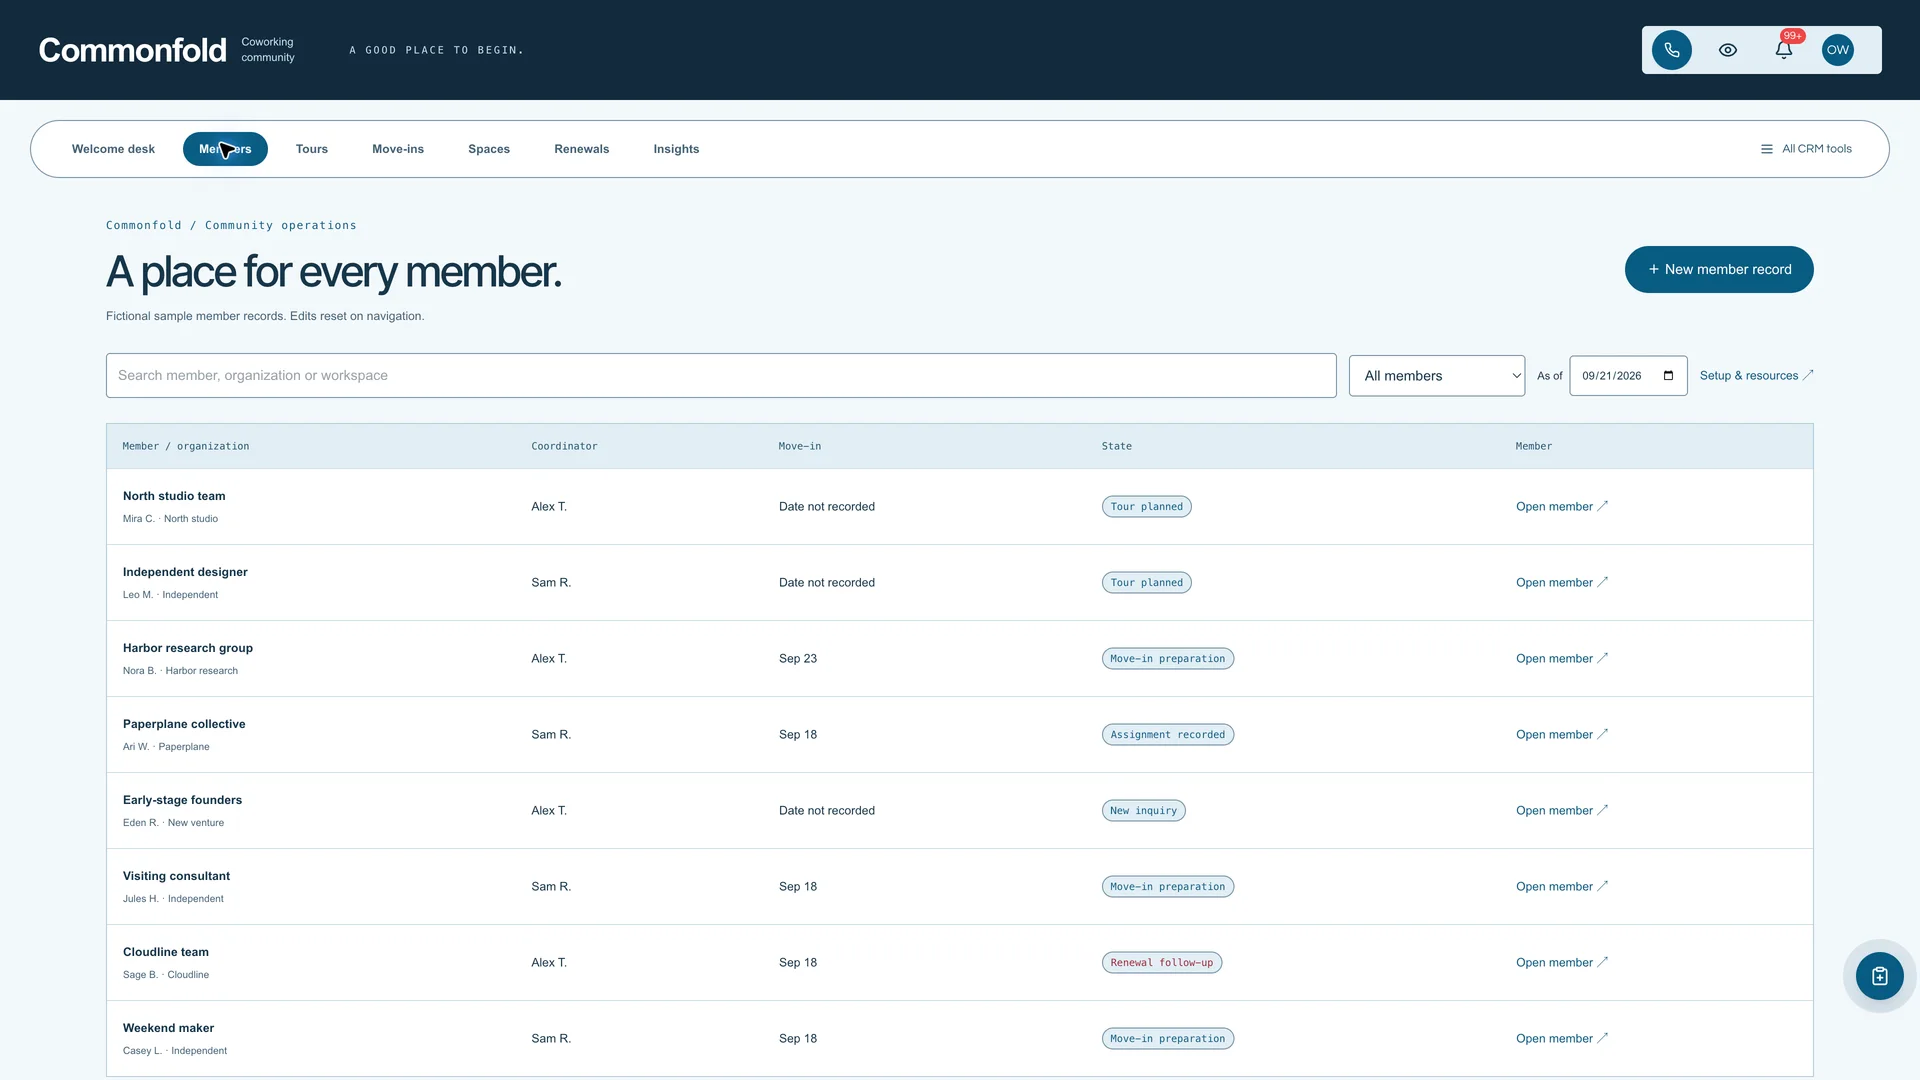The height and width of the screenshot is (1080, 1920).
Task: Create a New member record
Action: coord(1719,269)
